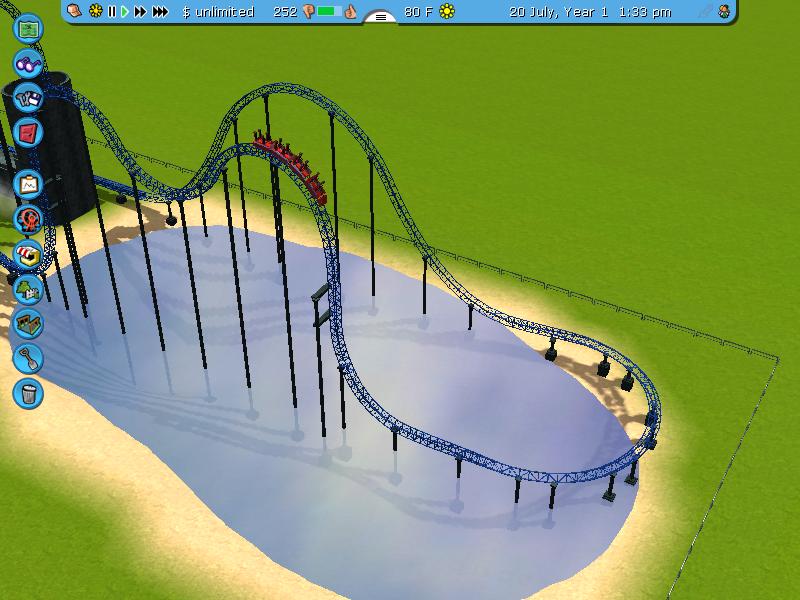Viewport: 800px width, 600px height.
Task: Click the green park rating bar
Action: point(330,11)
